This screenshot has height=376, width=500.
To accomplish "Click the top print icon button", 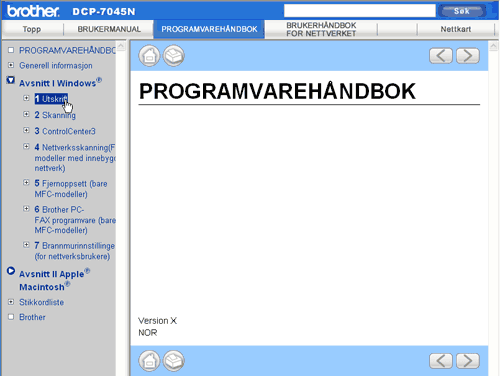I will coord(173,56).
